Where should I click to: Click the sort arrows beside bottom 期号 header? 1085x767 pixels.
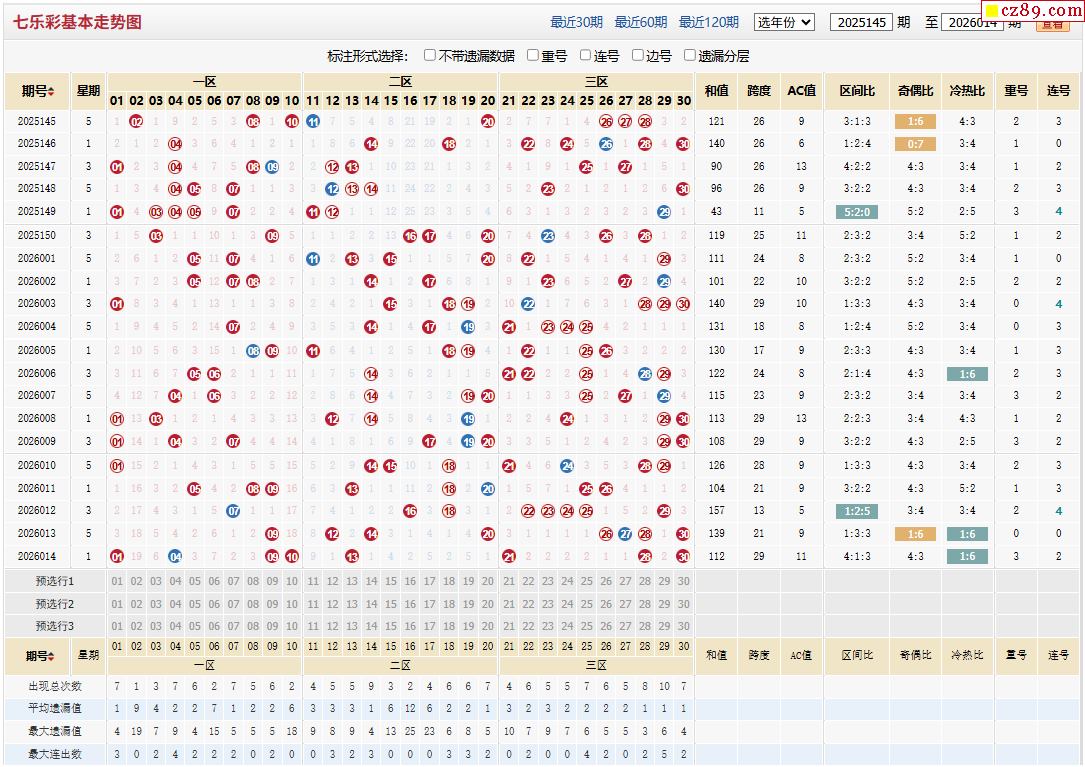pos(51,656)
